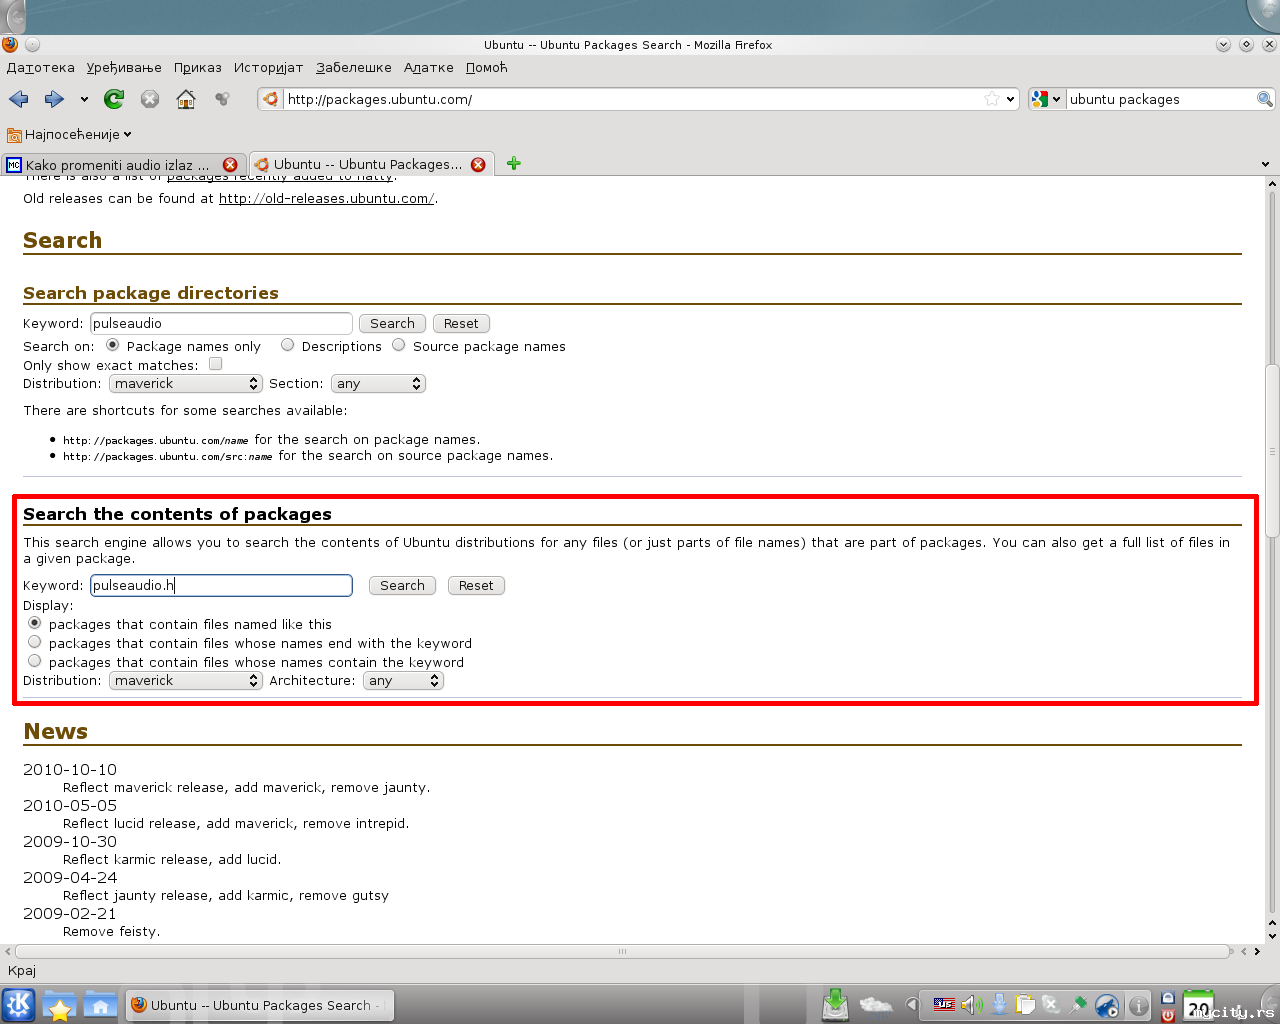Expand the Најпосећеније bookmarks folder

point(69,134)
